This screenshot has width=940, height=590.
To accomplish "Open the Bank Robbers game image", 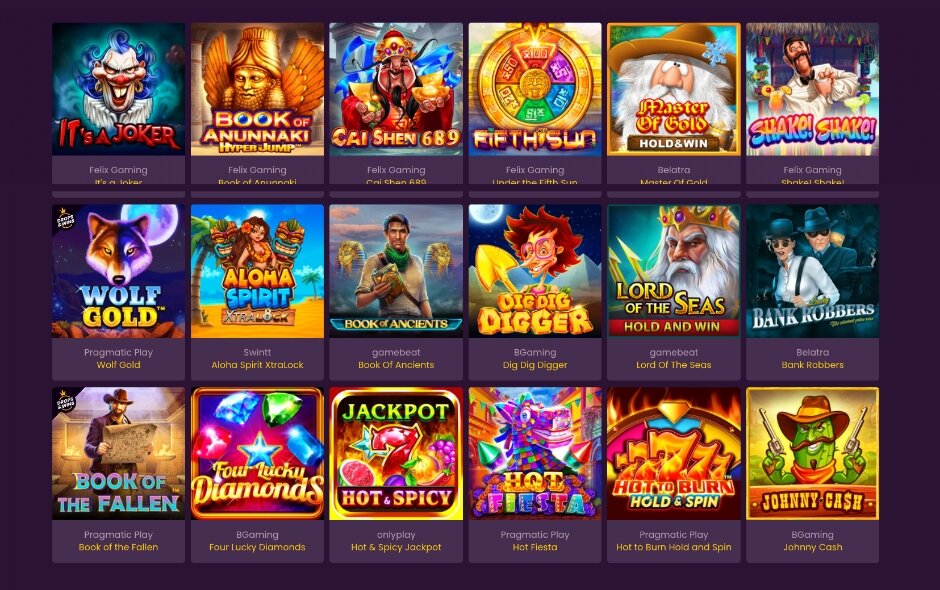I will click(812, 271).
